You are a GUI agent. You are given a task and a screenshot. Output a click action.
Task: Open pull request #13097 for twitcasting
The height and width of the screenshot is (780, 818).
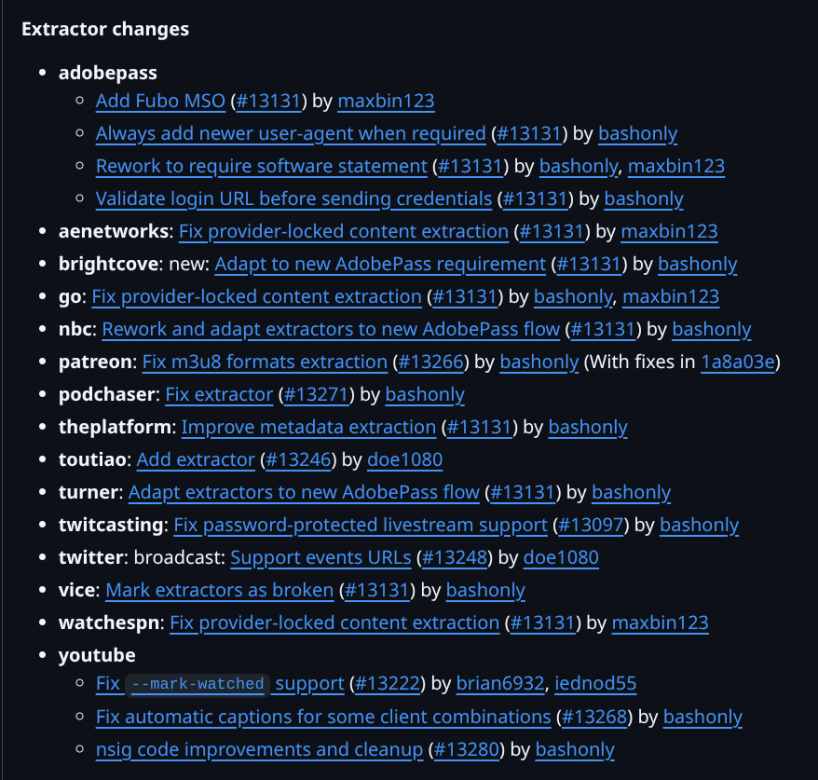[592, 525]
